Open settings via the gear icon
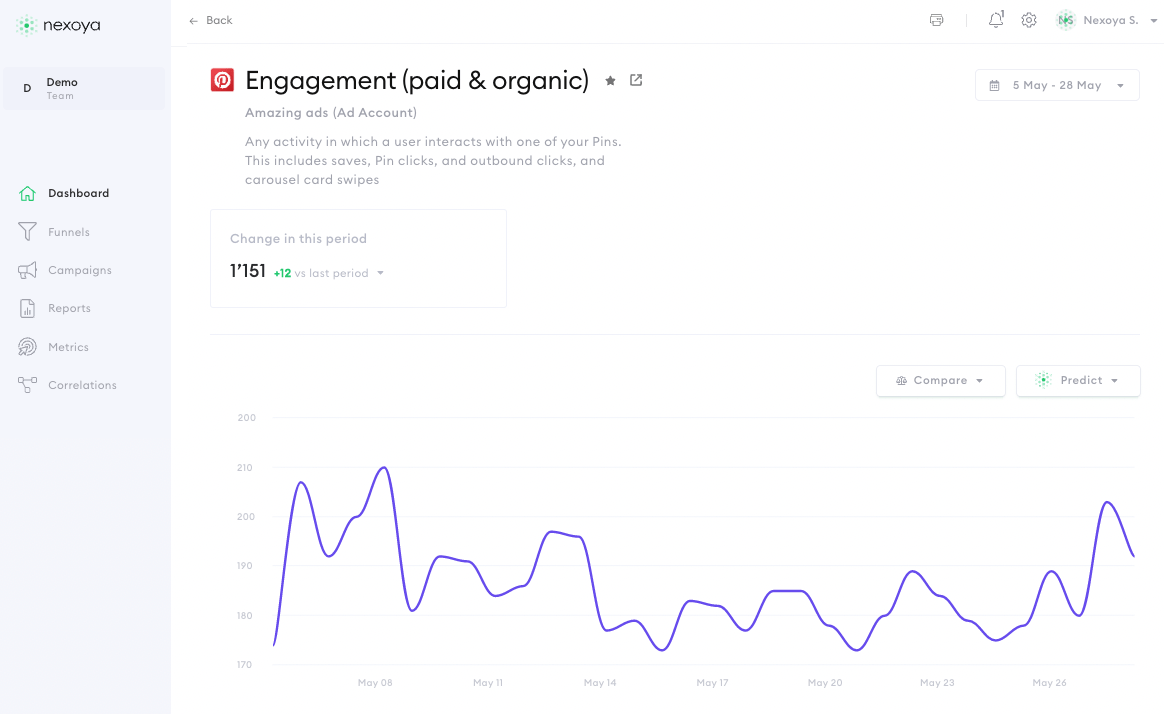The width and height of the screenshot is (1164, 714). 1029,20
